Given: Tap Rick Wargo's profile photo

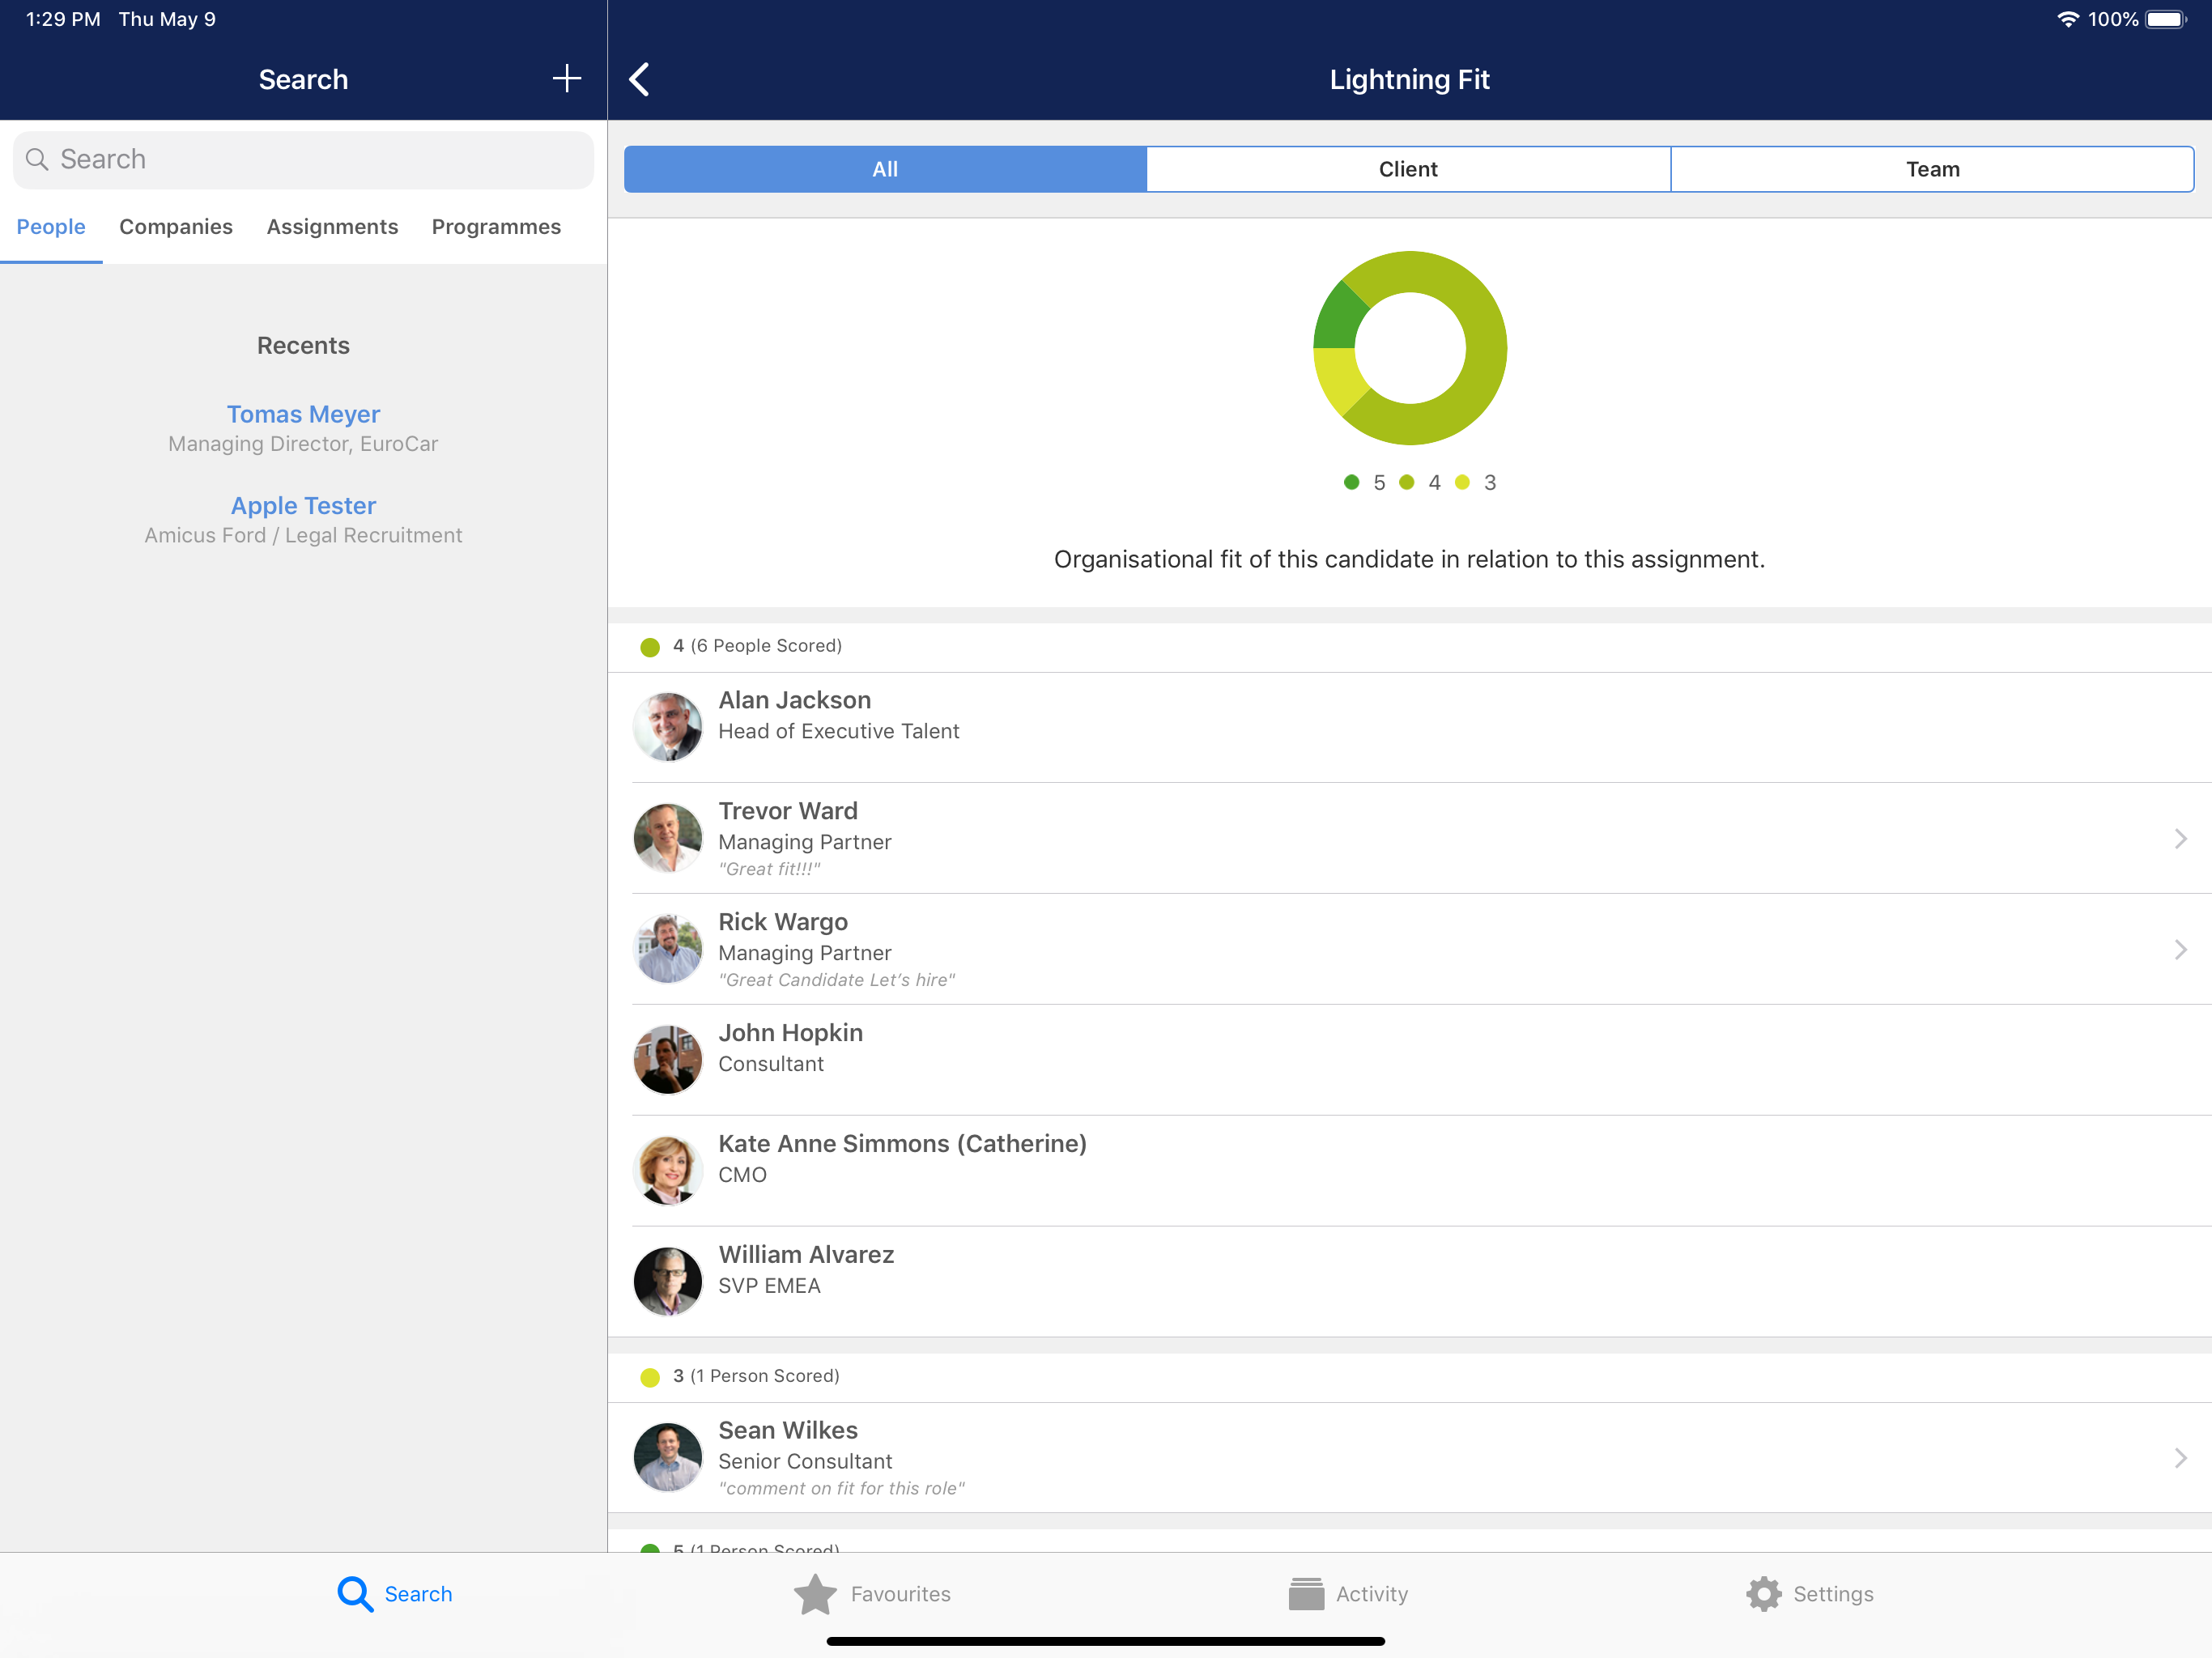Looking at the screenshot, I should [x=668, y=949].
